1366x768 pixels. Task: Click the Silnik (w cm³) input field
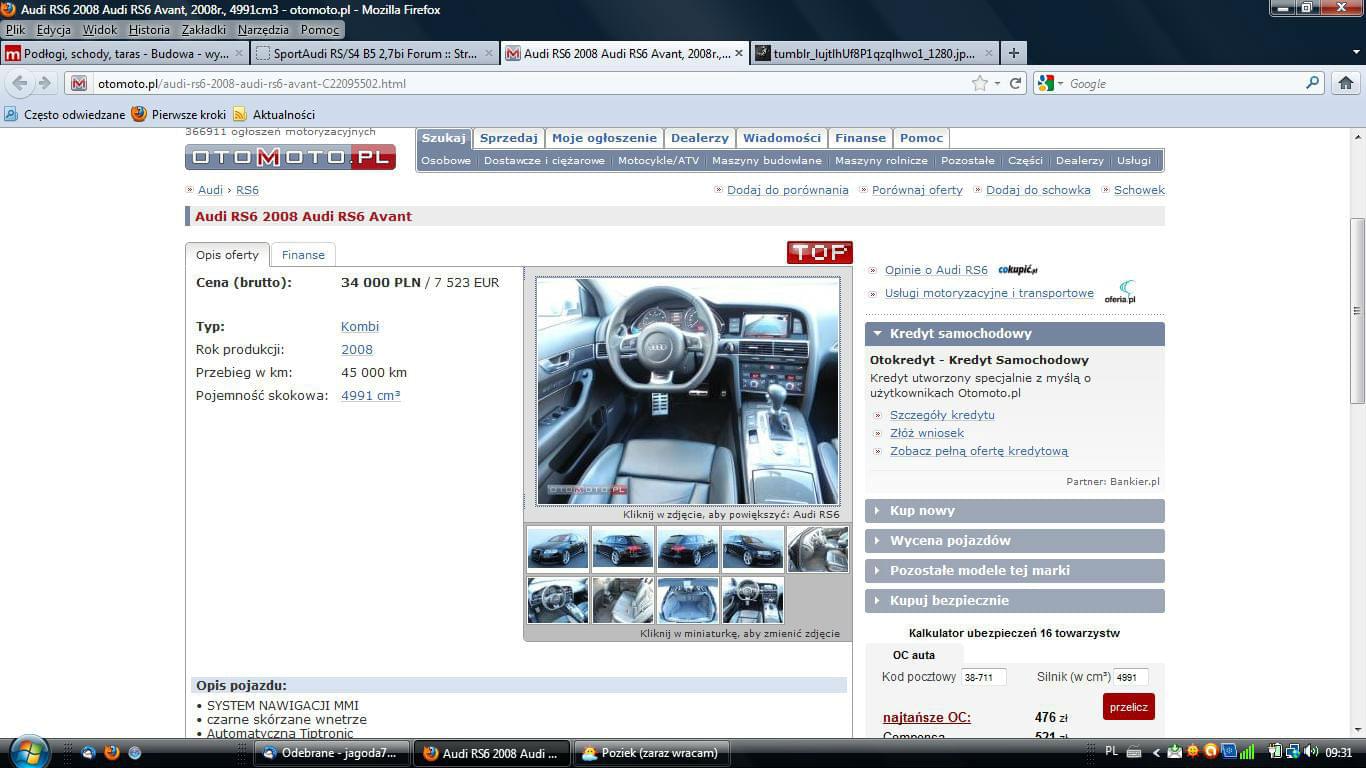(1130, 677)
